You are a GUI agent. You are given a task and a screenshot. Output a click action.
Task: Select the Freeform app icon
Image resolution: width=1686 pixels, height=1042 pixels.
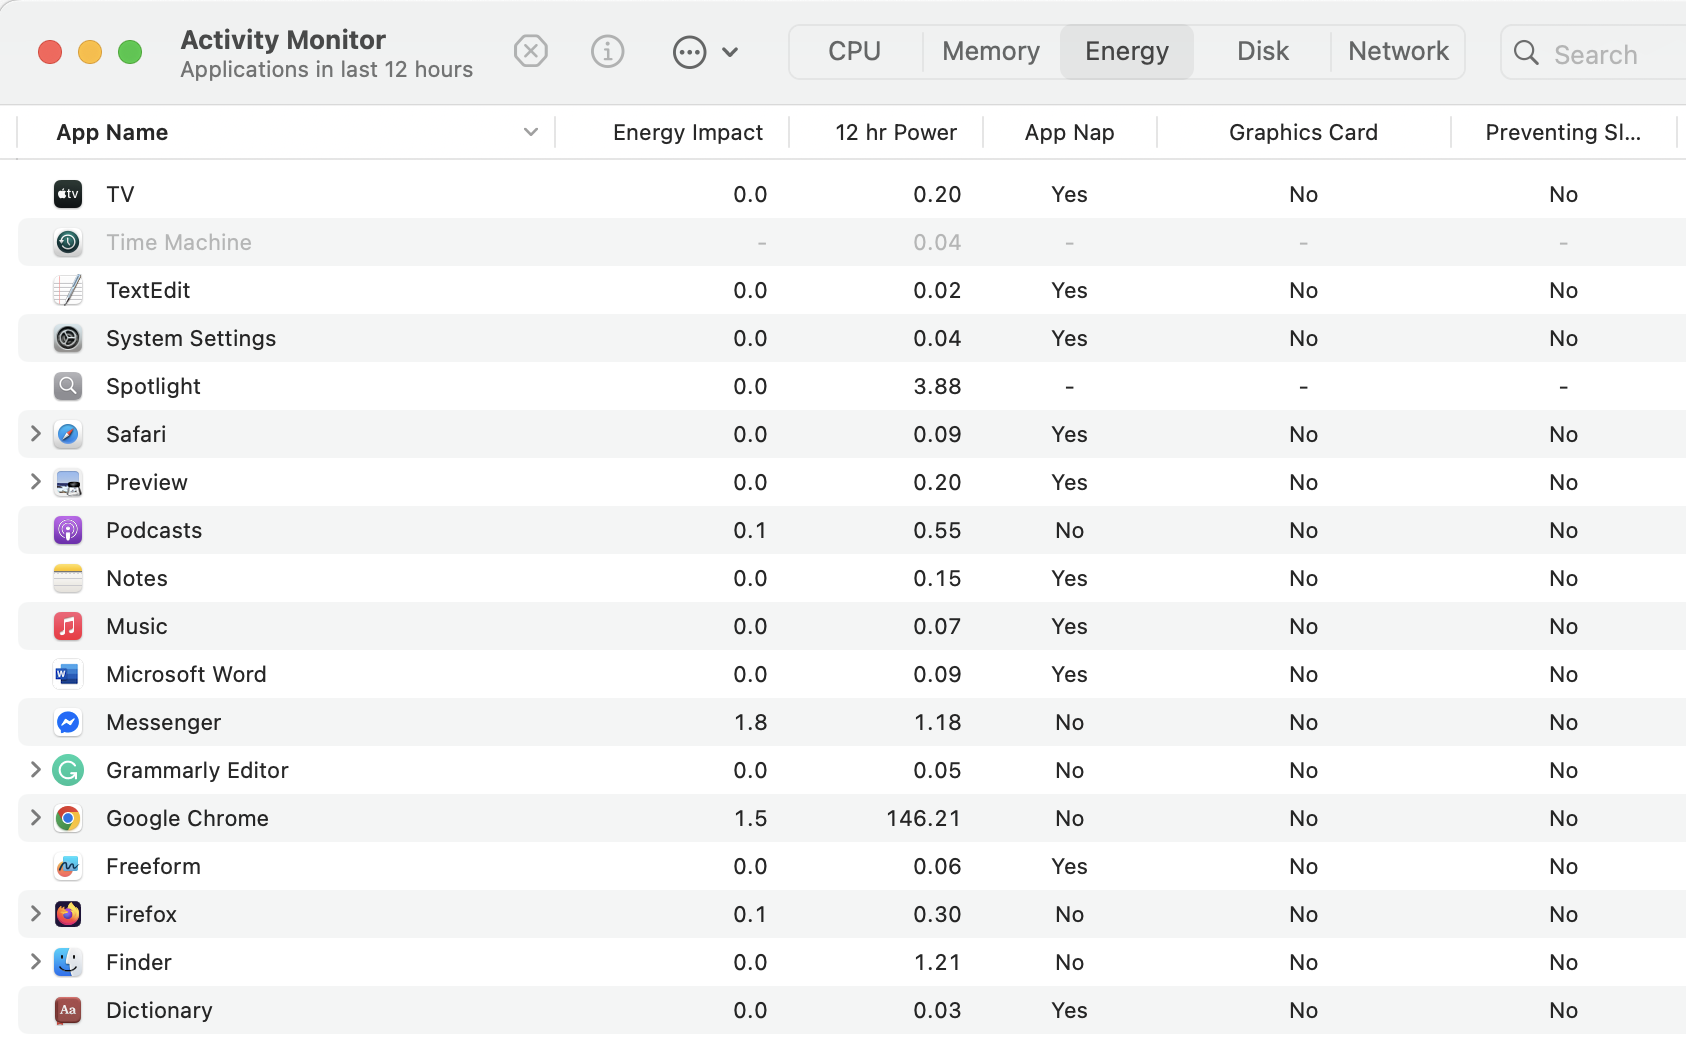(68, 867)
